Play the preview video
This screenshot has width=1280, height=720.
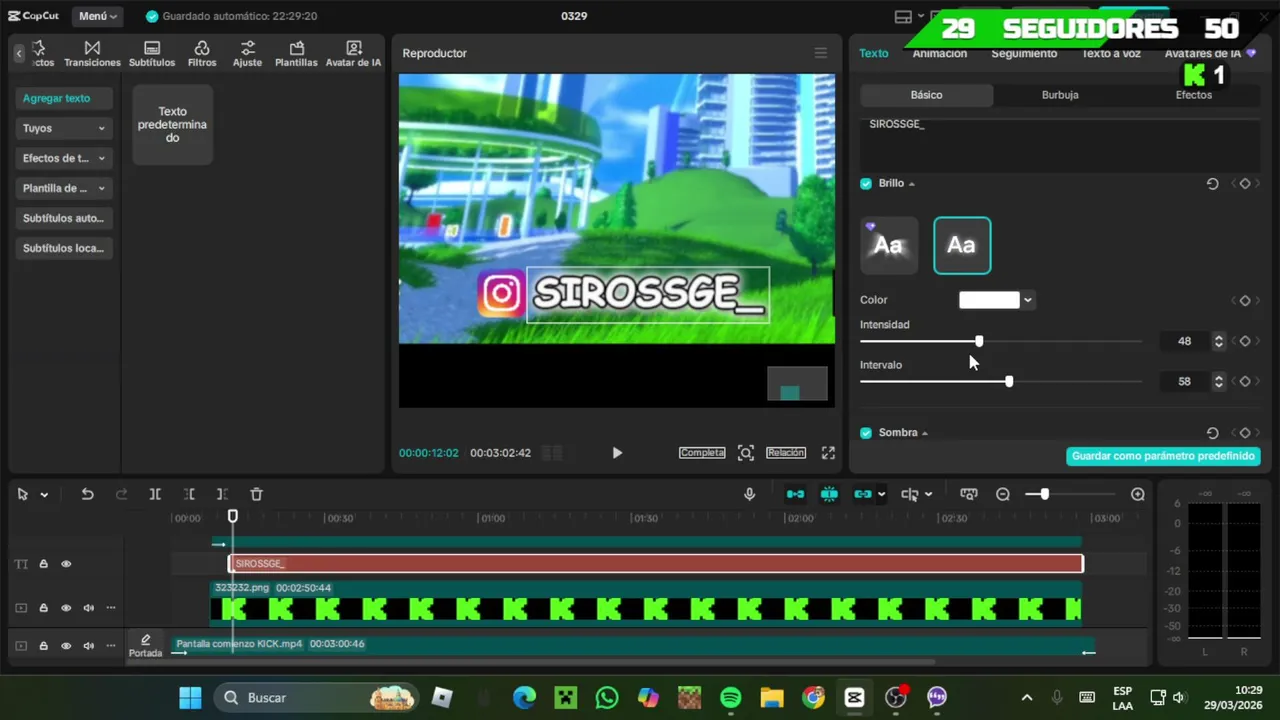pyautogui.click(x=617, y=453)
